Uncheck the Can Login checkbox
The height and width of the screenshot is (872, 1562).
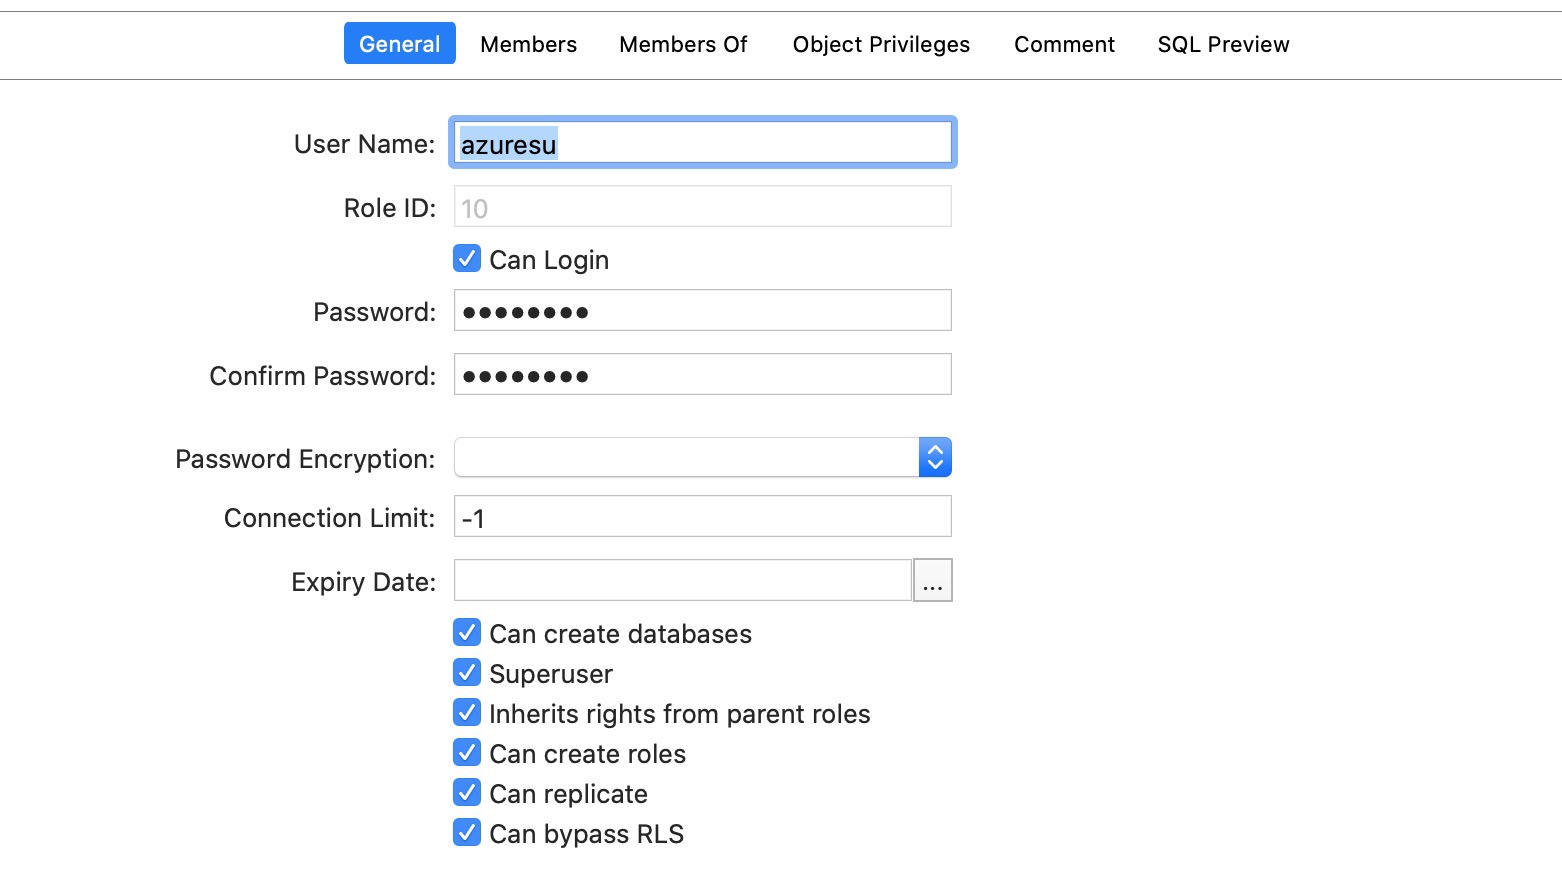tap(466, 258)
